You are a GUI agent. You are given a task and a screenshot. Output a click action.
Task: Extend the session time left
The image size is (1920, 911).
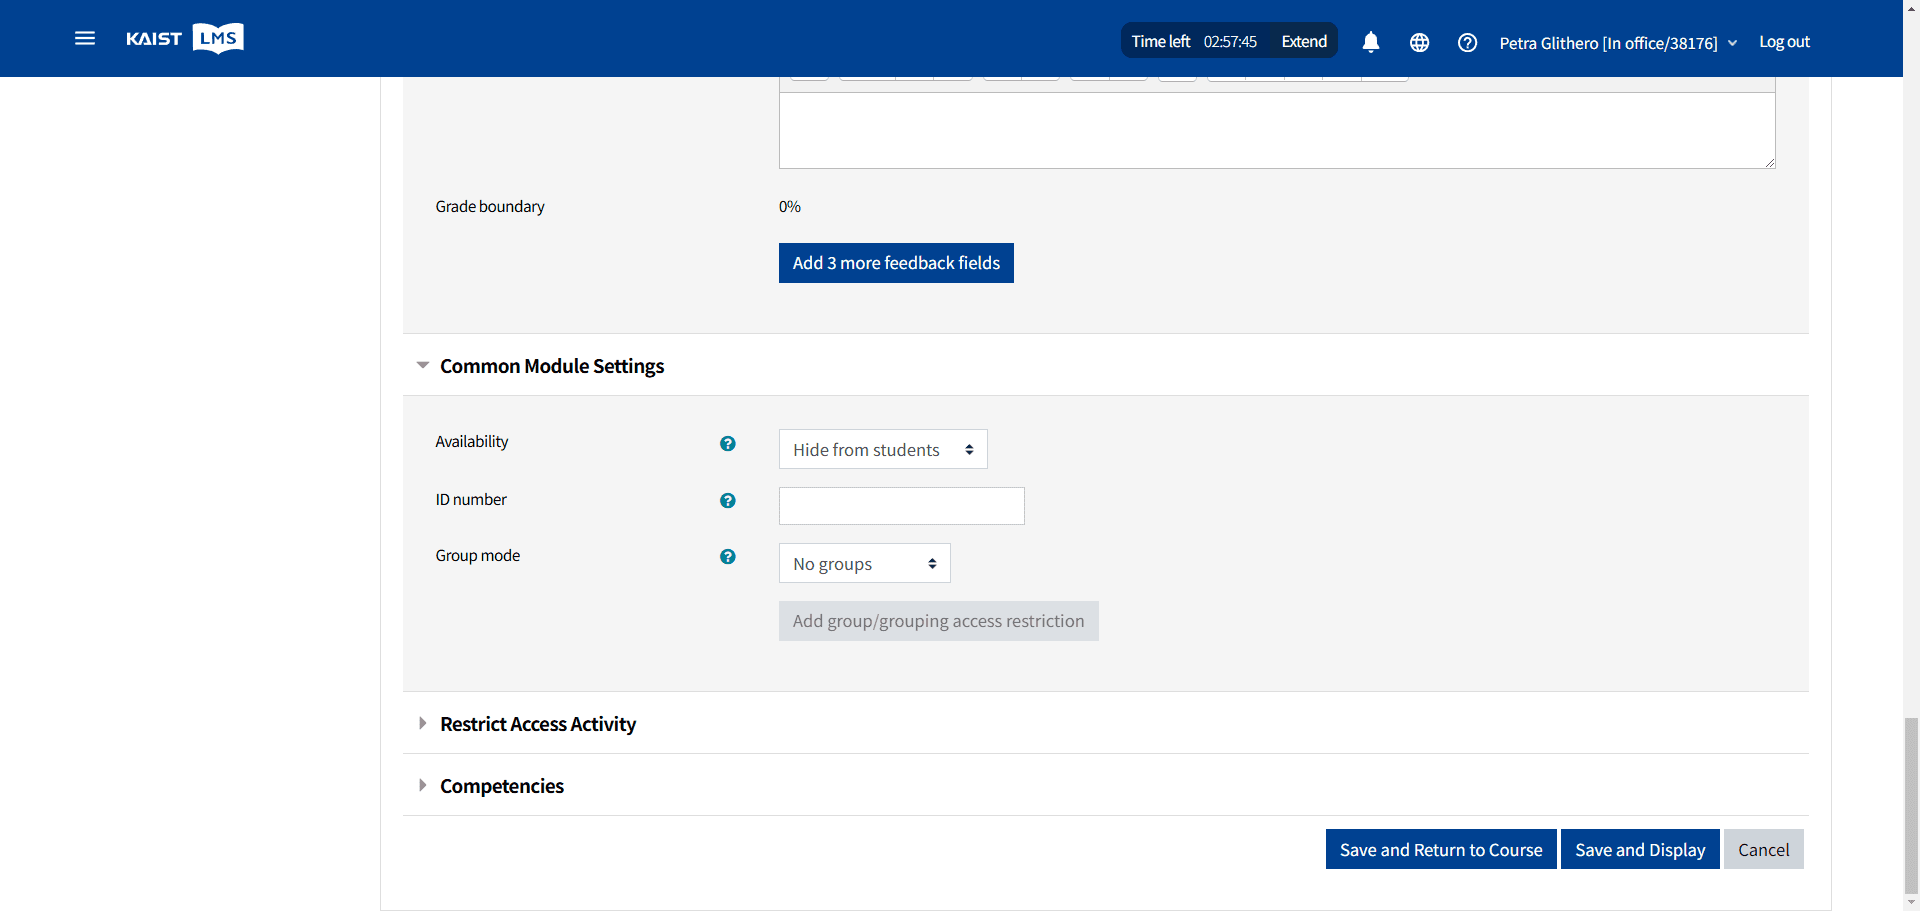point(1304,41)
